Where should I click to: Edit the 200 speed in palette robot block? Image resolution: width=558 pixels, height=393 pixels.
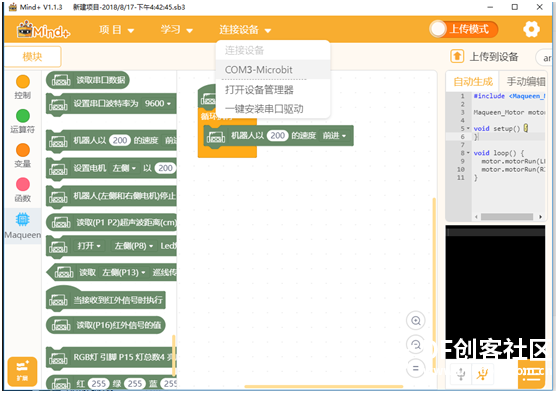[120, 140]
